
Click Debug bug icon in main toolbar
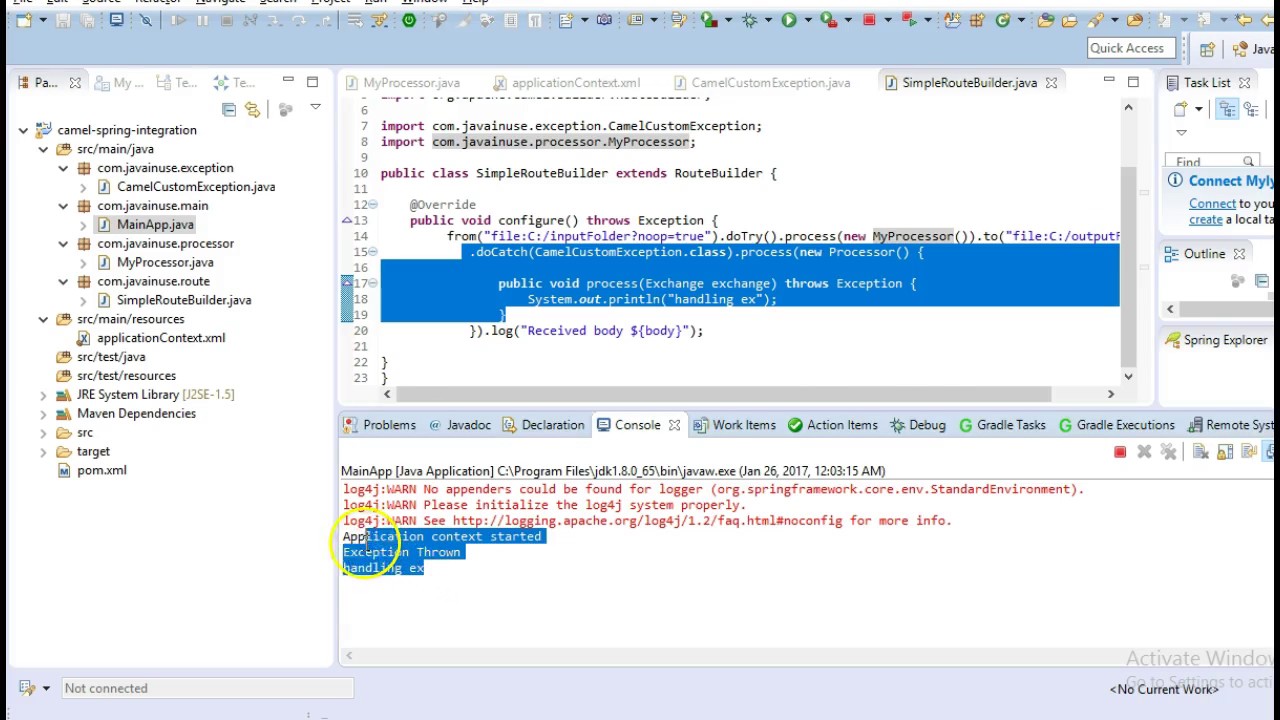749,20
